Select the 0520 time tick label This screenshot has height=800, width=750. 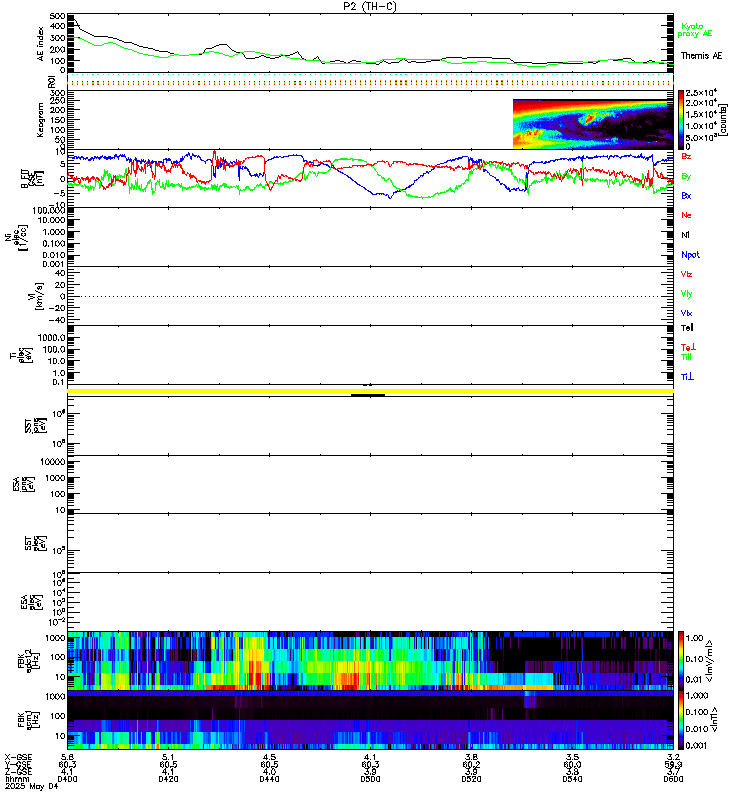(471, 779)
